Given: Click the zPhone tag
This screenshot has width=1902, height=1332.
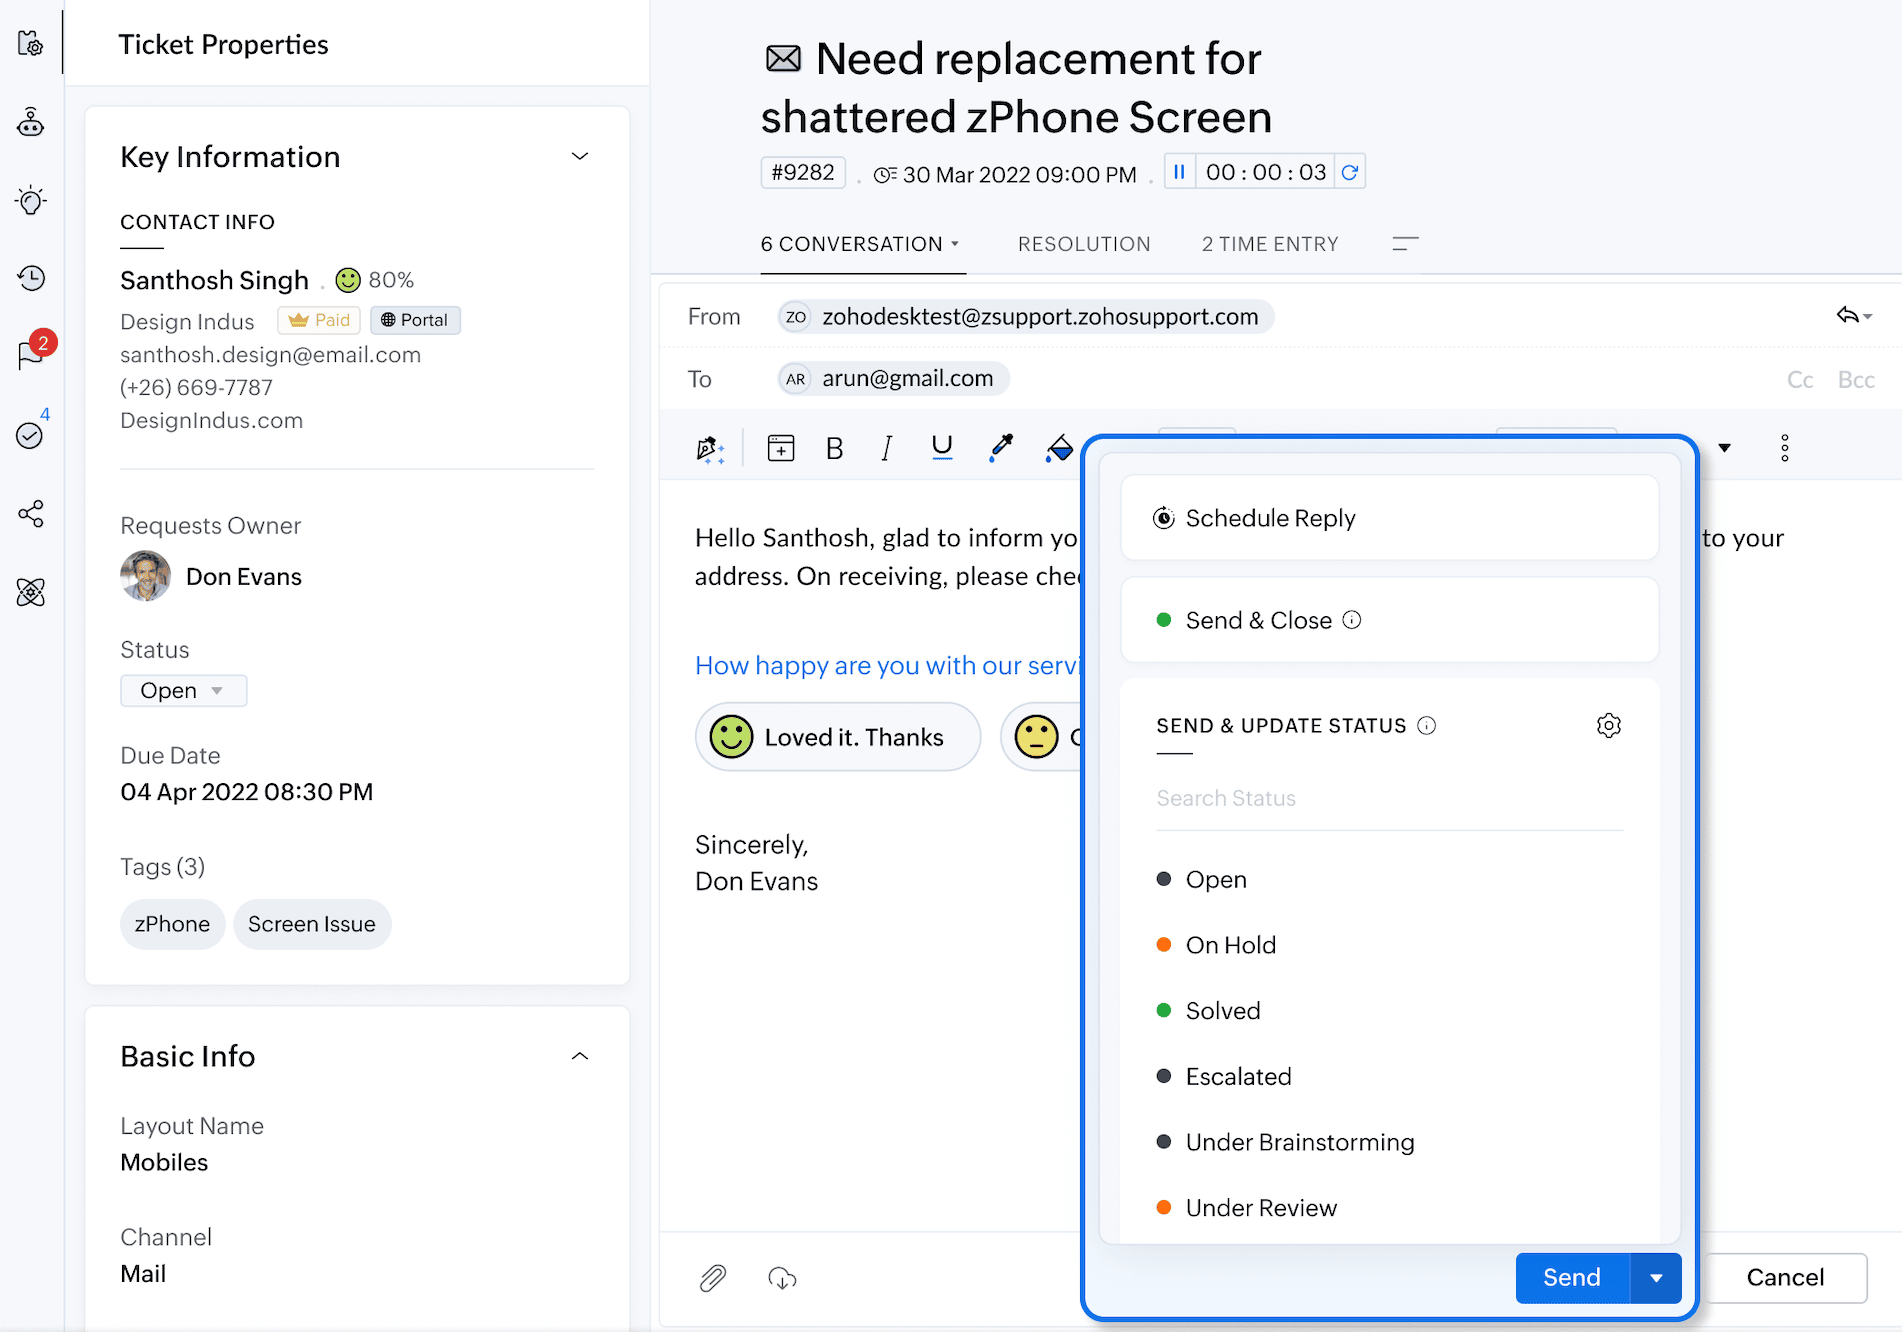Looking at the screenshot, I should tap(172, 924).
